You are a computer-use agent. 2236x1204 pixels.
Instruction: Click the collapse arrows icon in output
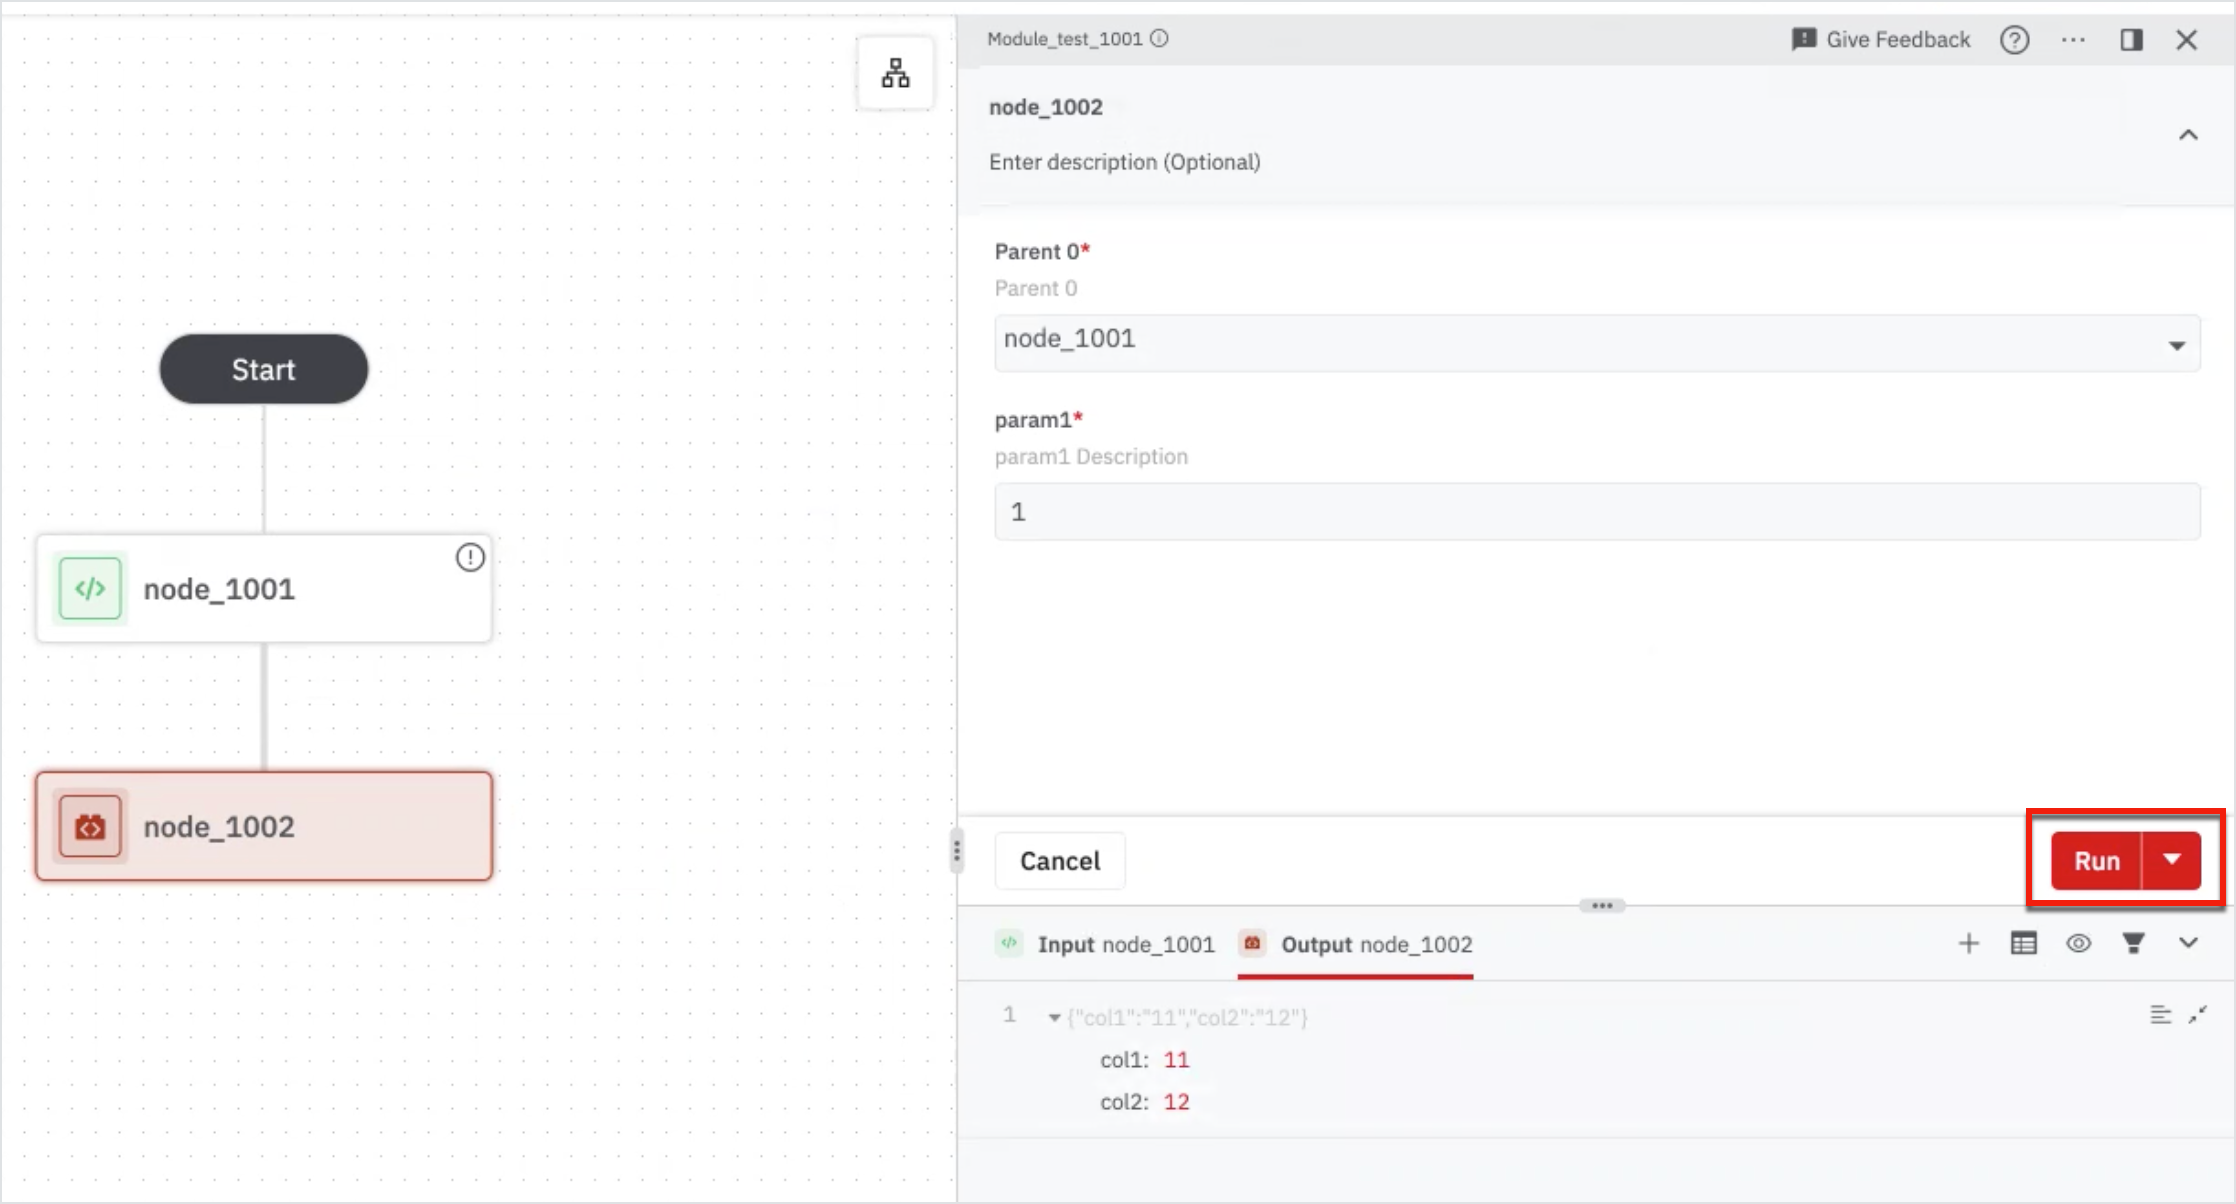pyautogui.click(x=2197, y=1015)
